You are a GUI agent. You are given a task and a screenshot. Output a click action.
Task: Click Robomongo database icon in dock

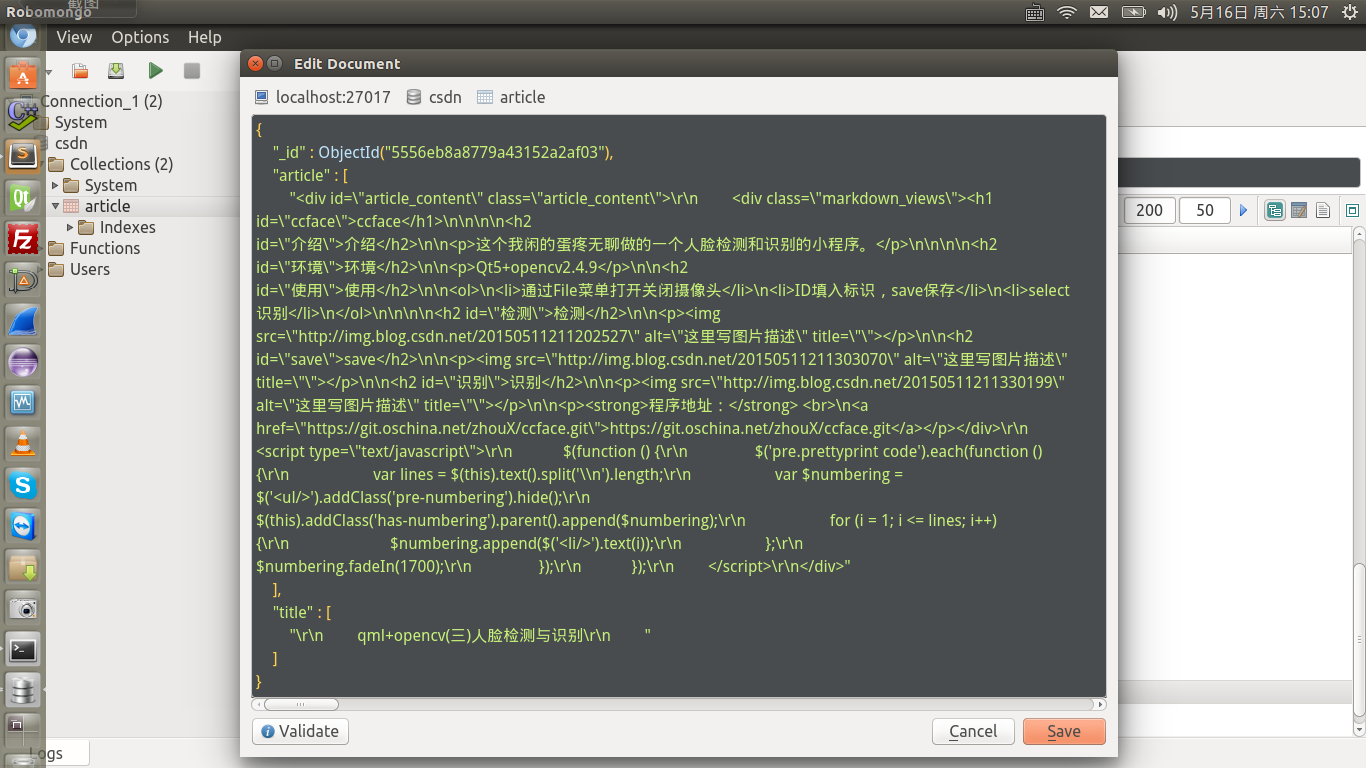22,690
